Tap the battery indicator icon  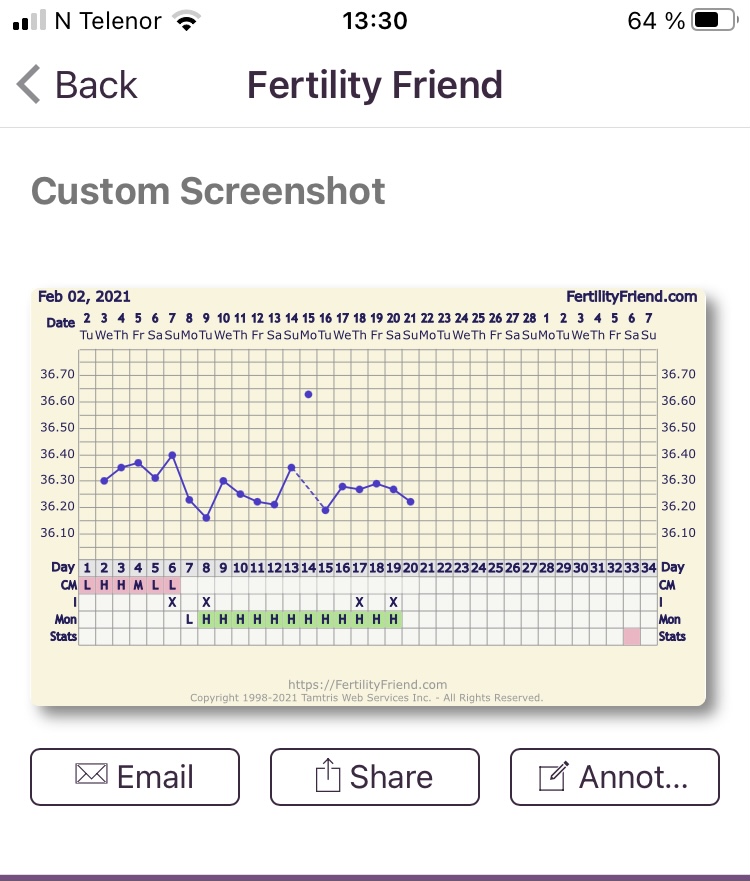coord(714,20)
